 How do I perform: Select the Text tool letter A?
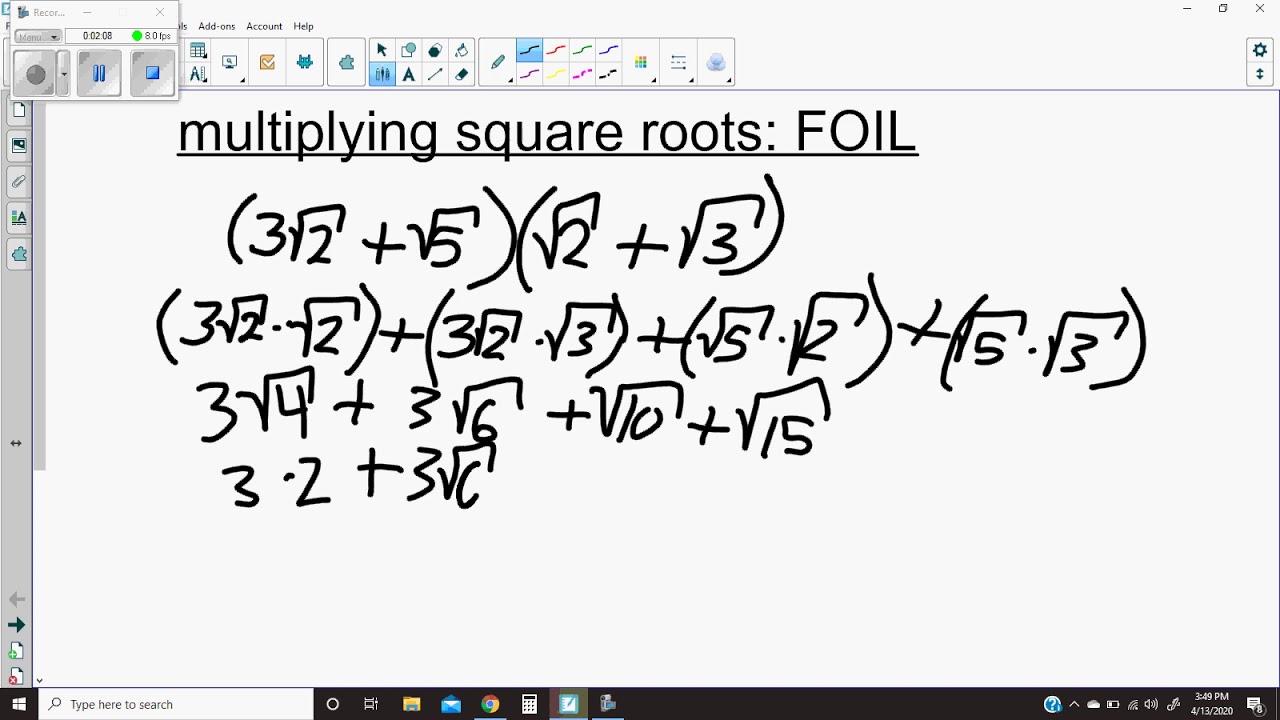[x=408, y=74]
